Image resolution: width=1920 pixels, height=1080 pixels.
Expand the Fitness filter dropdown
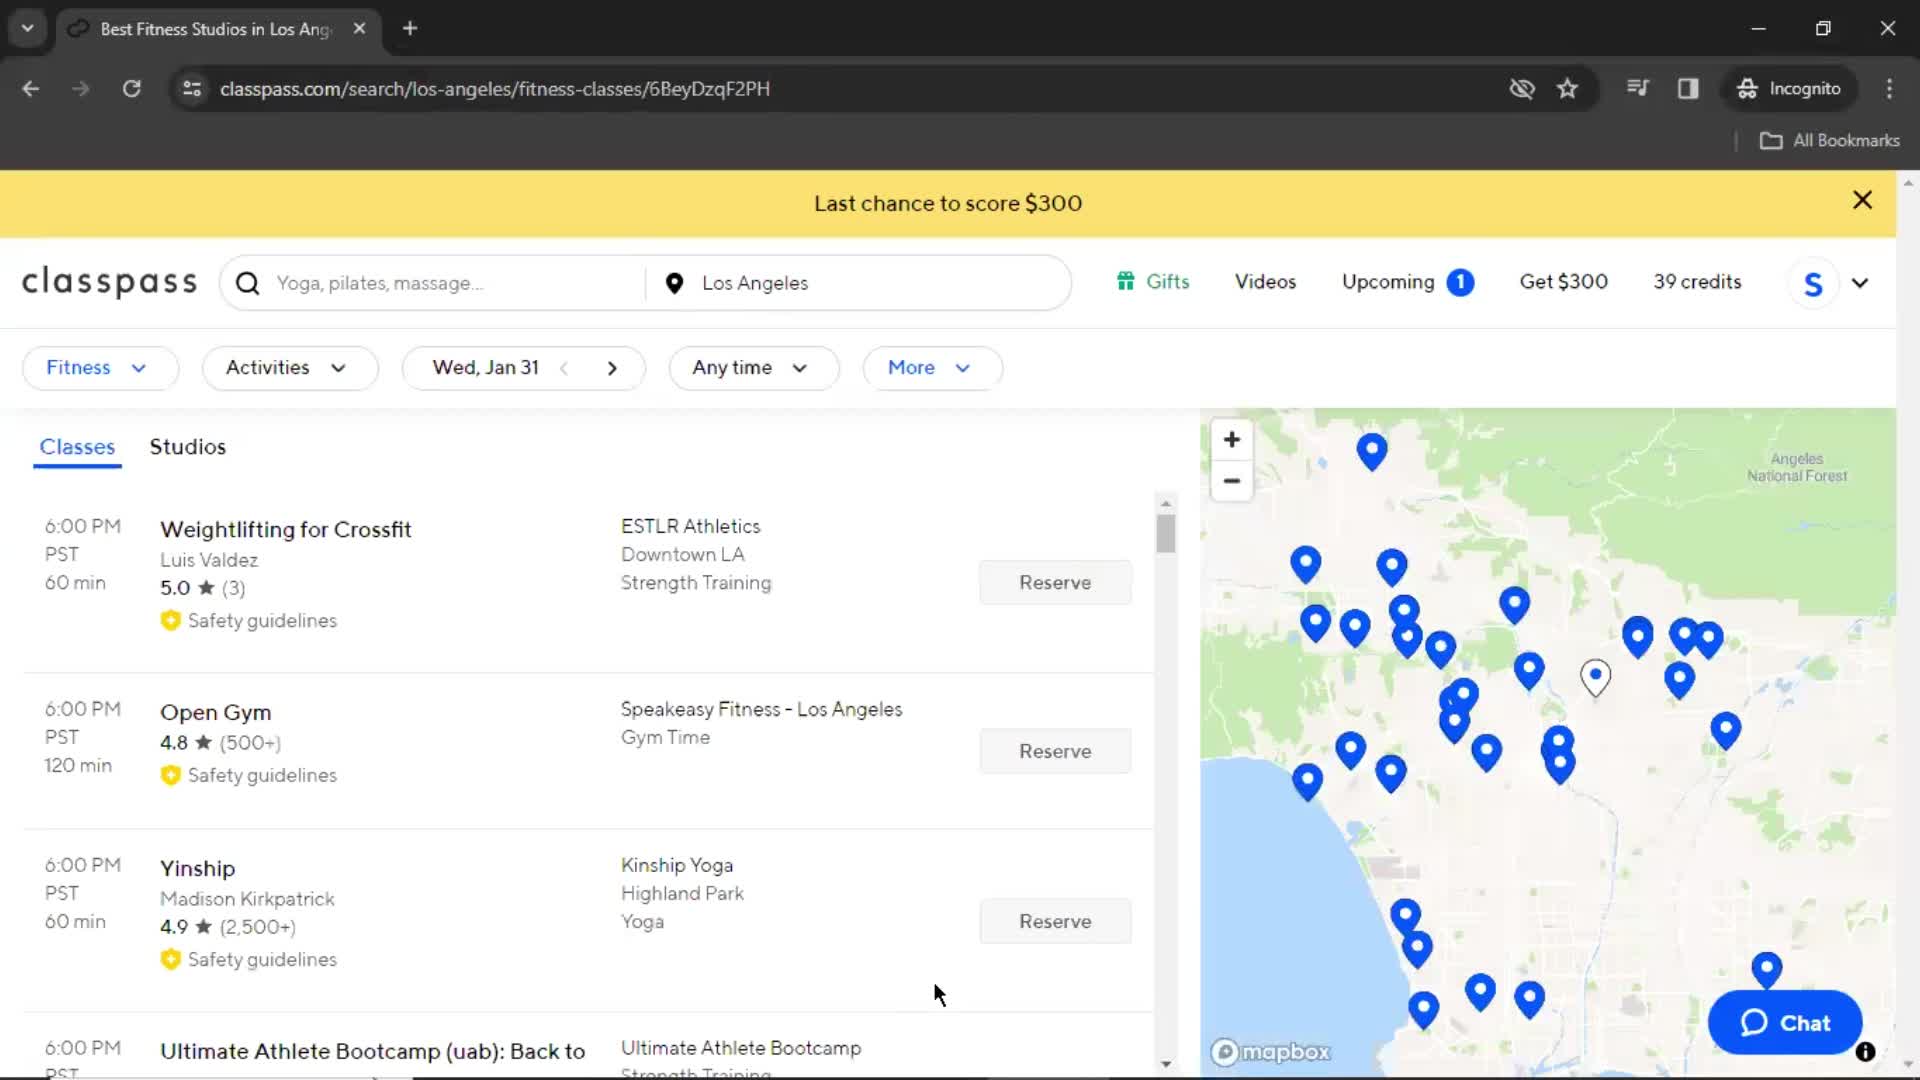[100, 368]
